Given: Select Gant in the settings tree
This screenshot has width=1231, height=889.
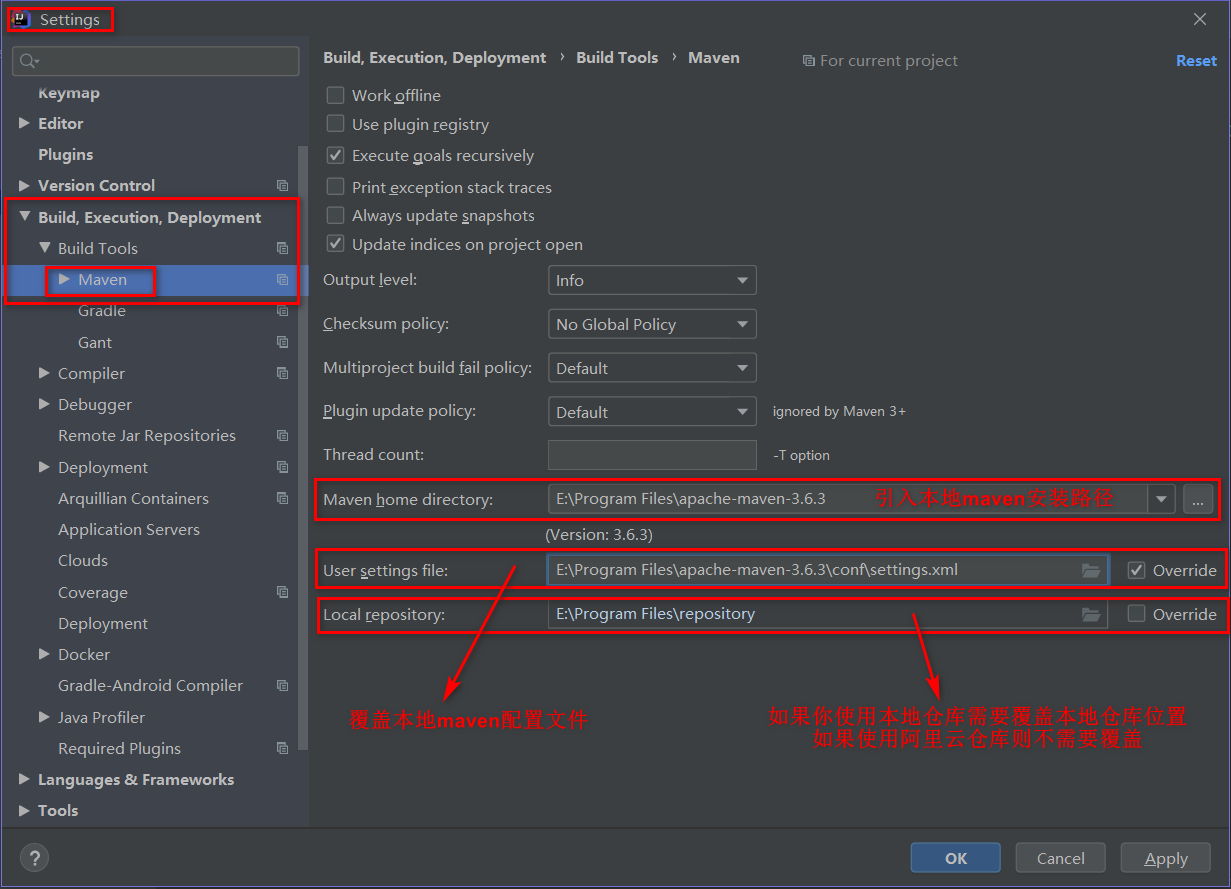Looking at the screenshot, I should 95,342.
